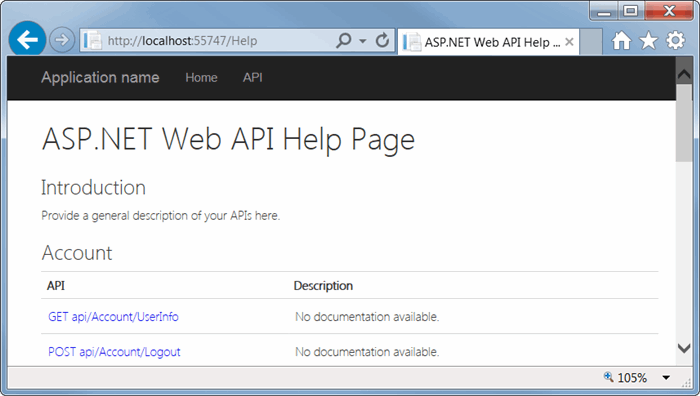Open the Tools gear icon
This screenshot has height=396, width=700.
point(675,41)
